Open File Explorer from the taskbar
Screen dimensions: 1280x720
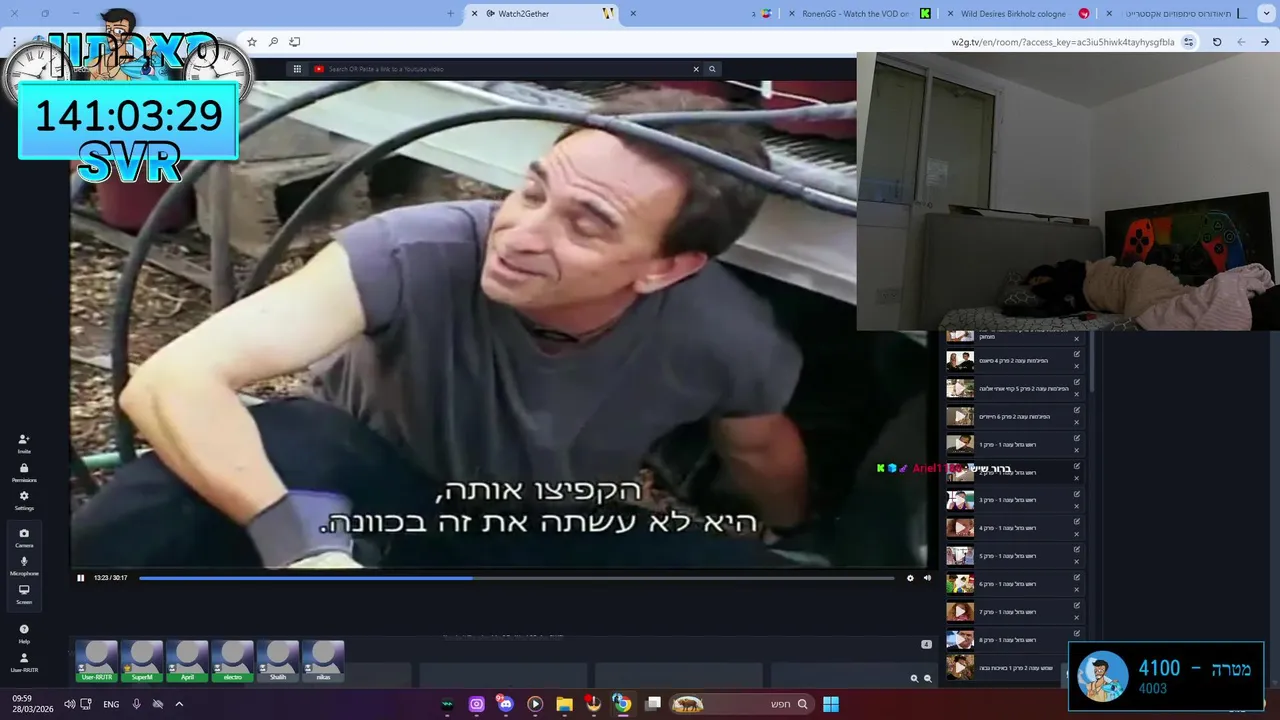[564, 704]
